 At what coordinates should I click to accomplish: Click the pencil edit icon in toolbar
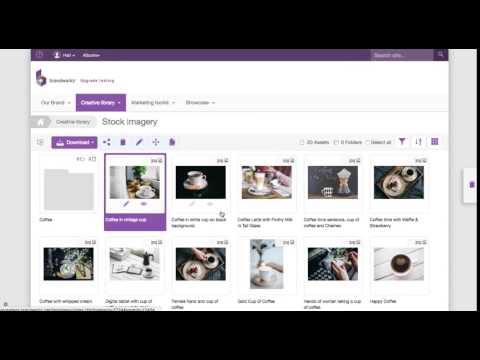coord(139,142)
